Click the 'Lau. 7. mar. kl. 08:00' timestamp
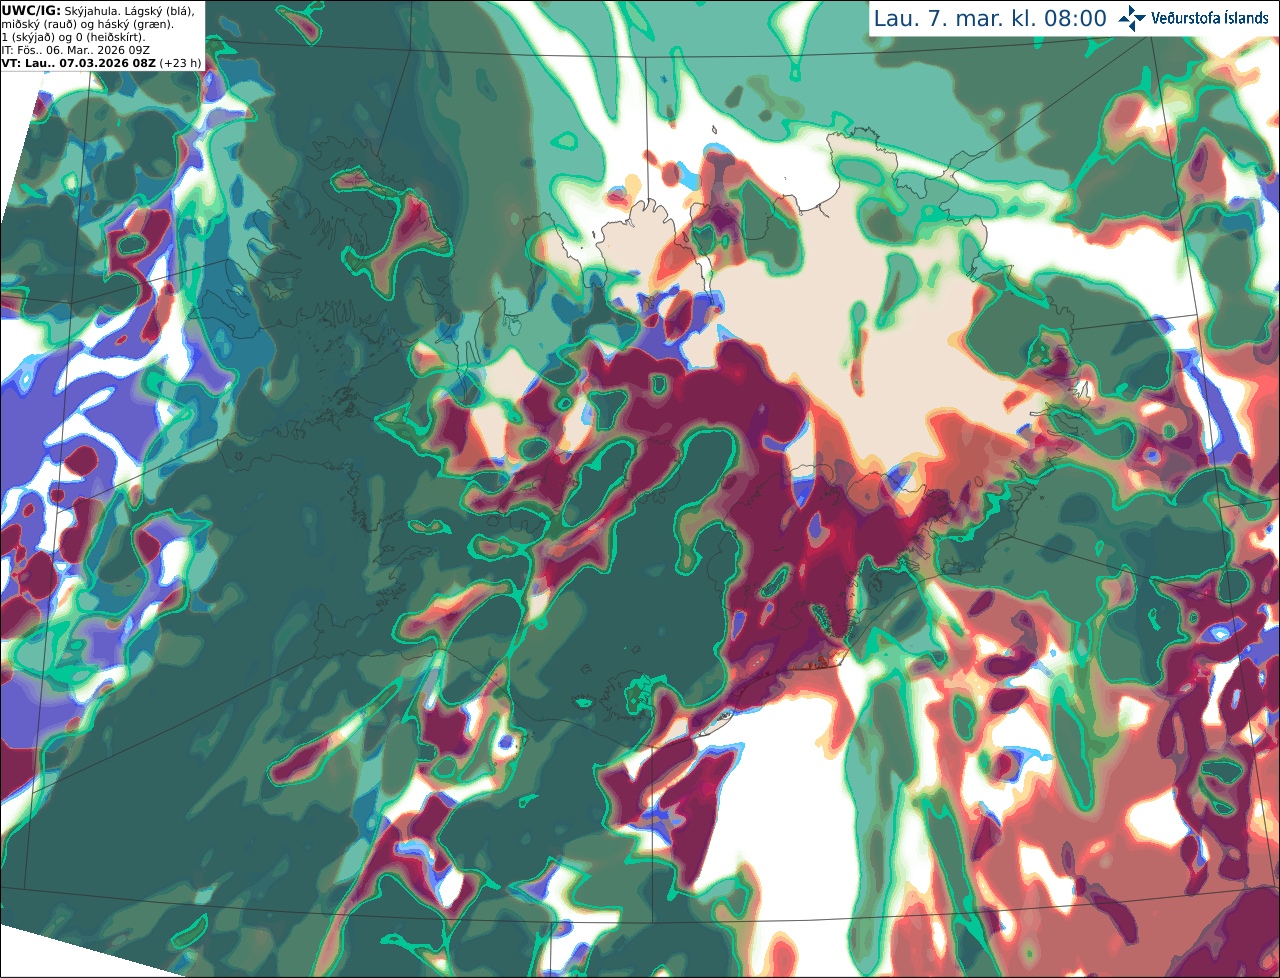Screen dimensions: 1280x978 point(990,19)
